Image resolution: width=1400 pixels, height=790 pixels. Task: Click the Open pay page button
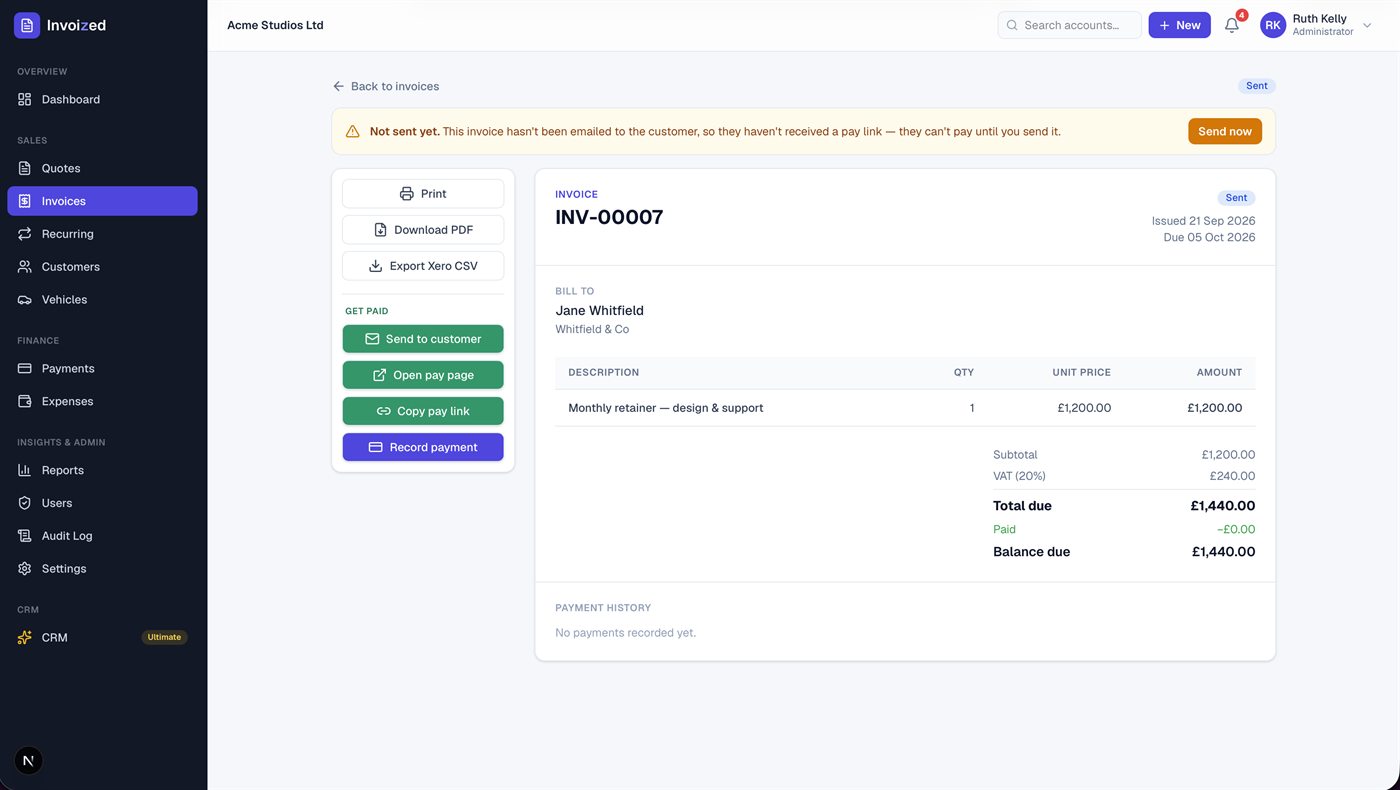423,375
